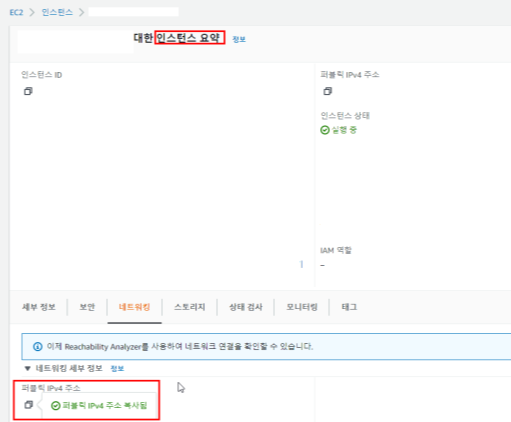
Task: Click 퍼블릭 IPv4 주소 label in summary
Action: tap(350, 75)
